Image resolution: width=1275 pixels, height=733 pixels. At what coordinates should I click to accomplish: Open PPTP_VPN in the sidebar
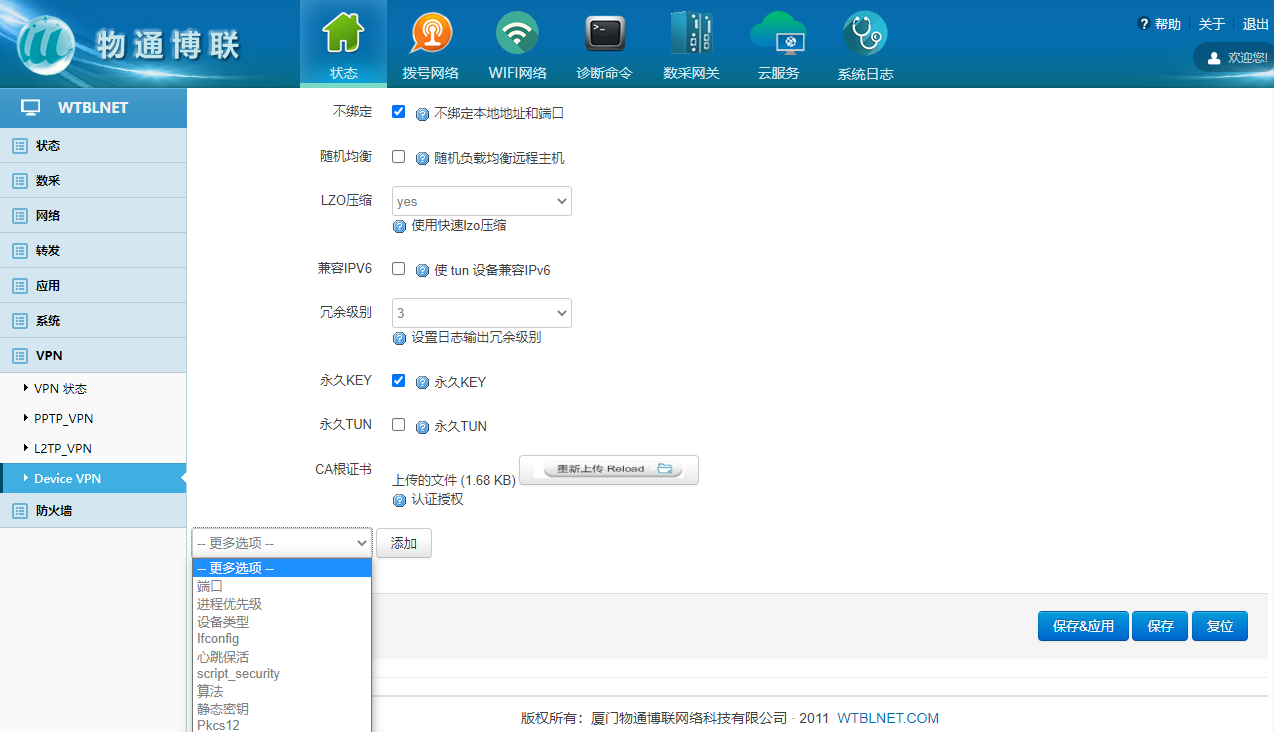[x=64, y=419]
